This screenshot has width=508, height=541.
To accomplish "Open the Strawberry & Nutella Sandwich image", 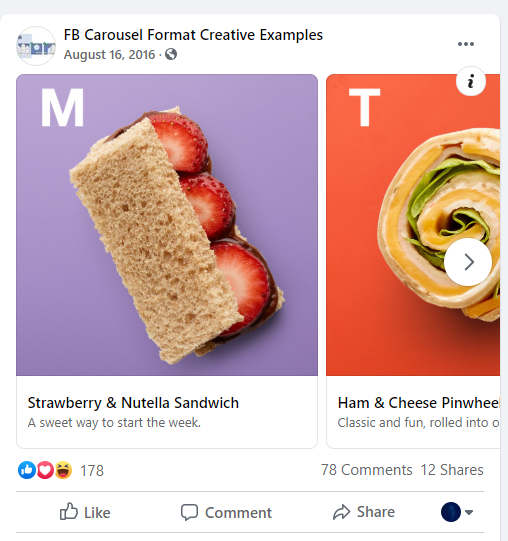I will click(x=167, y=225).
